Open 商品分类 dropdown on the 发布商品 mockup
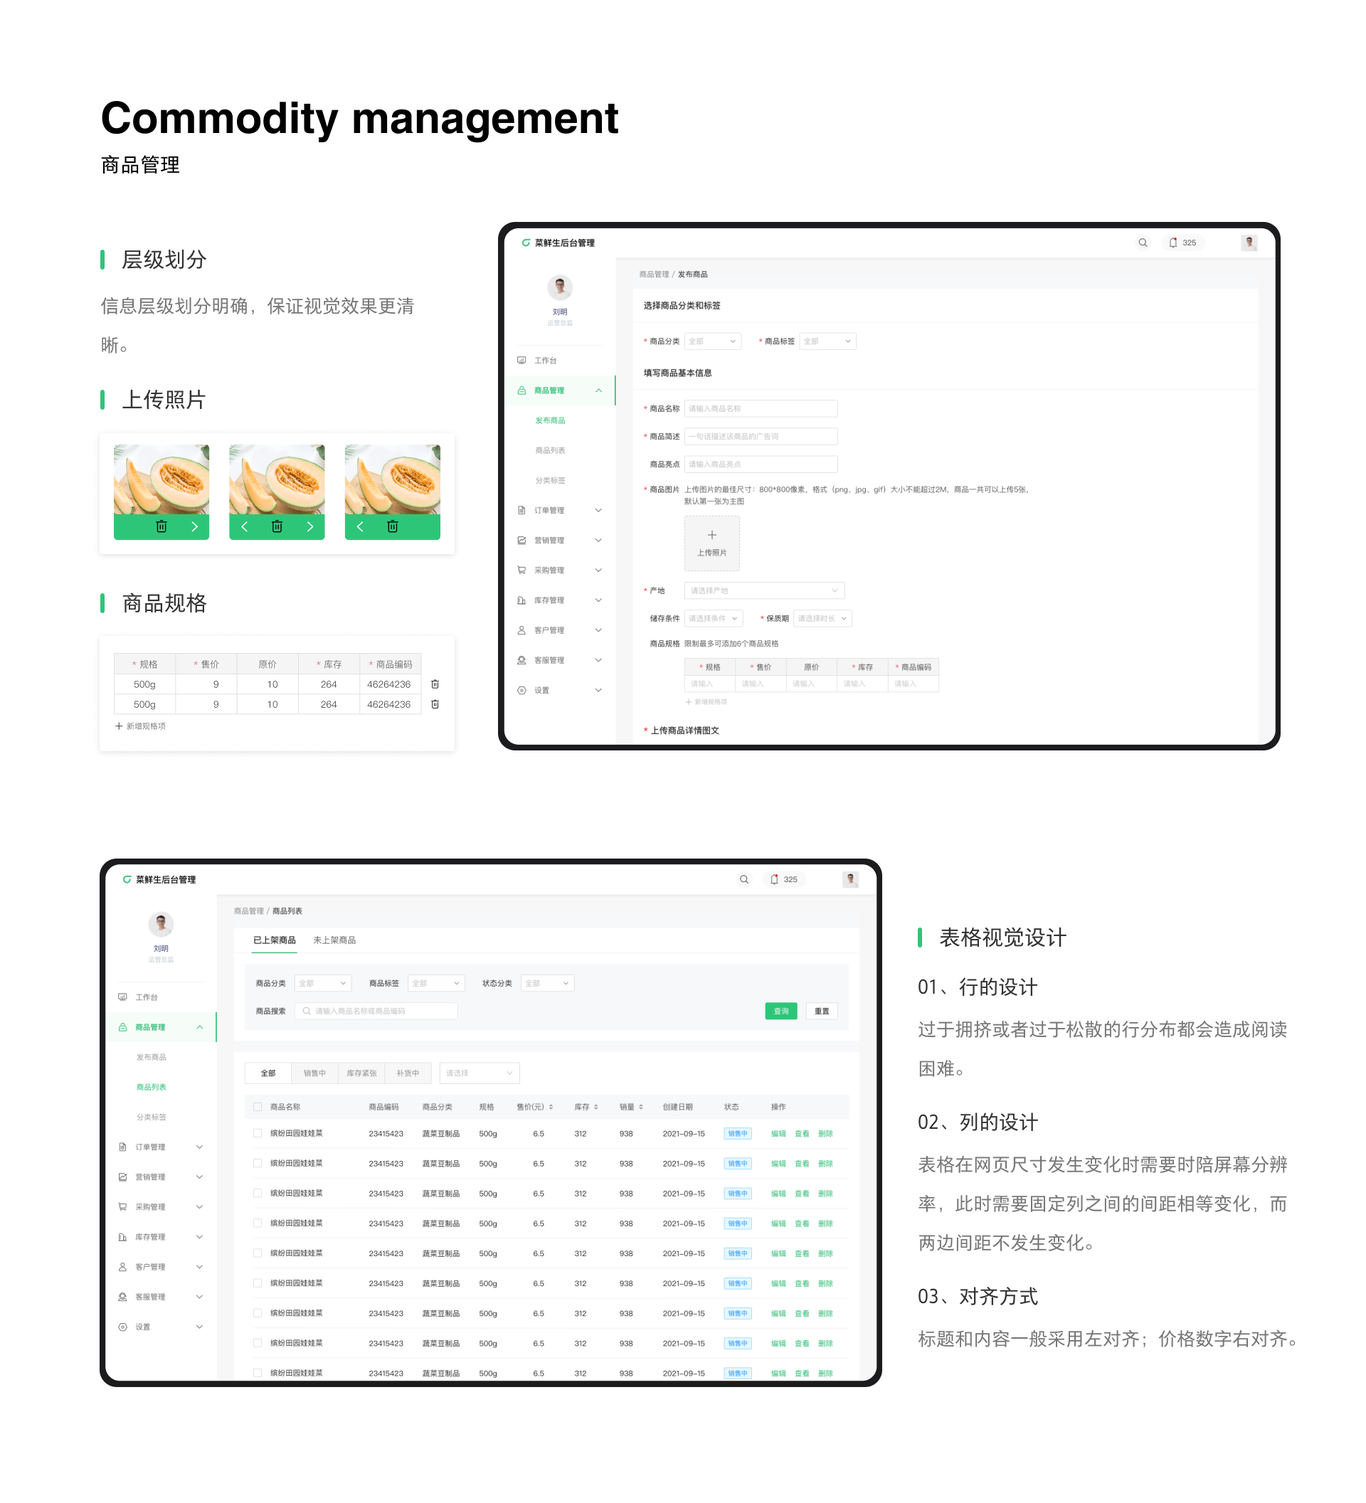The image size is (1366, 1503). [x=712, y=341]
